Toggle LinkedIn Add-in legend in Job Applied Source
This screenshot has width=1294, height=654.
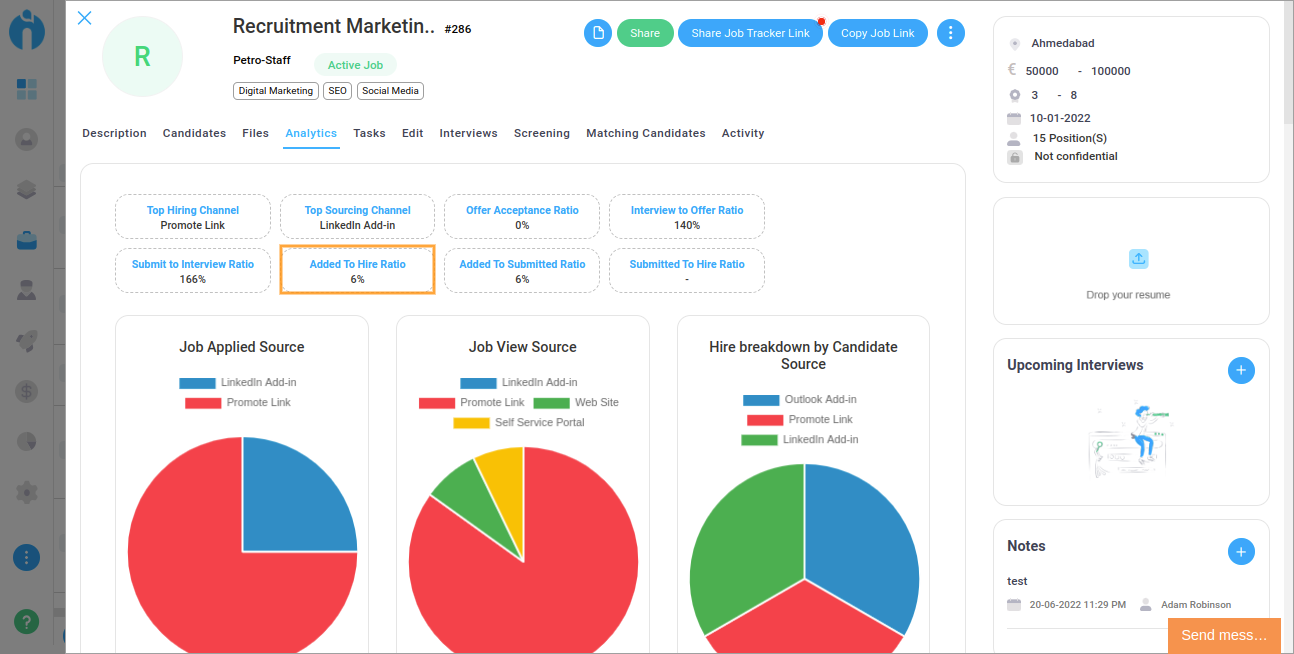coord(238,383)
